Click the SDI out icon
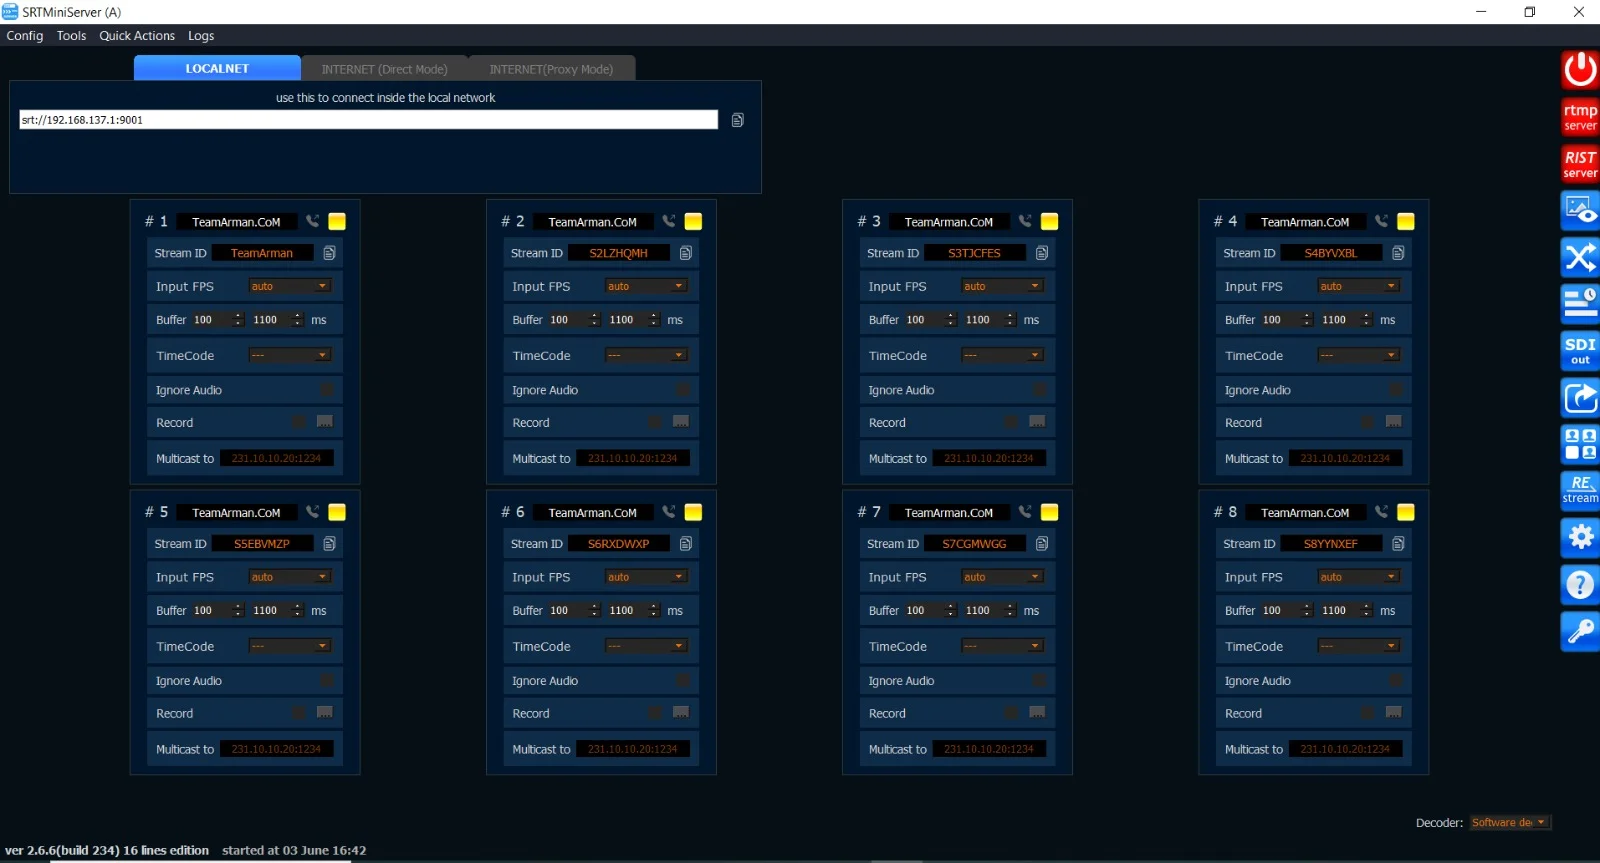1600x863 pixels. (x=1580, y=351)
